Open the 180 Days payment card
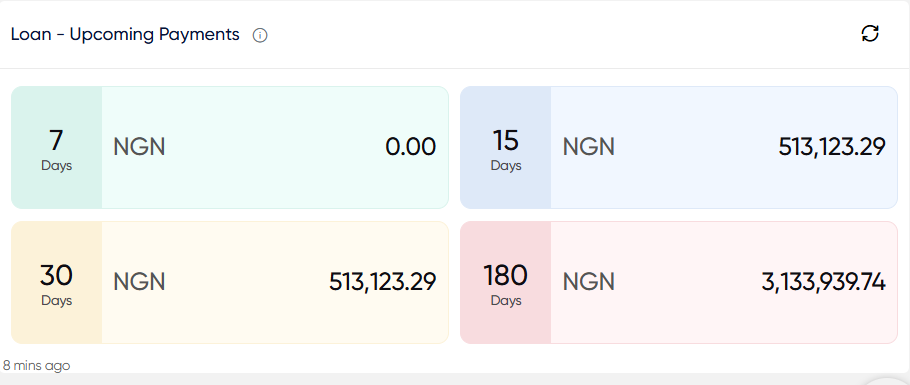 click(679, 282)
